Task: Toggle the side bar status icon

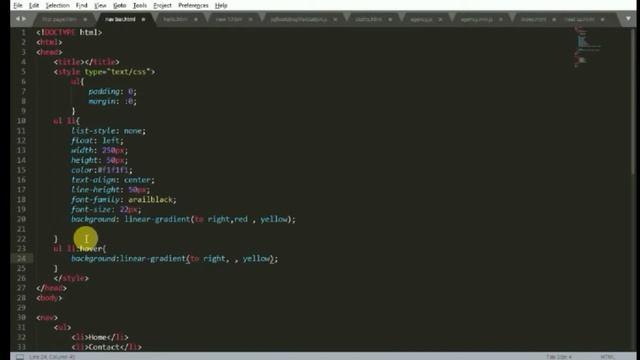Action: tap(20, 357)
